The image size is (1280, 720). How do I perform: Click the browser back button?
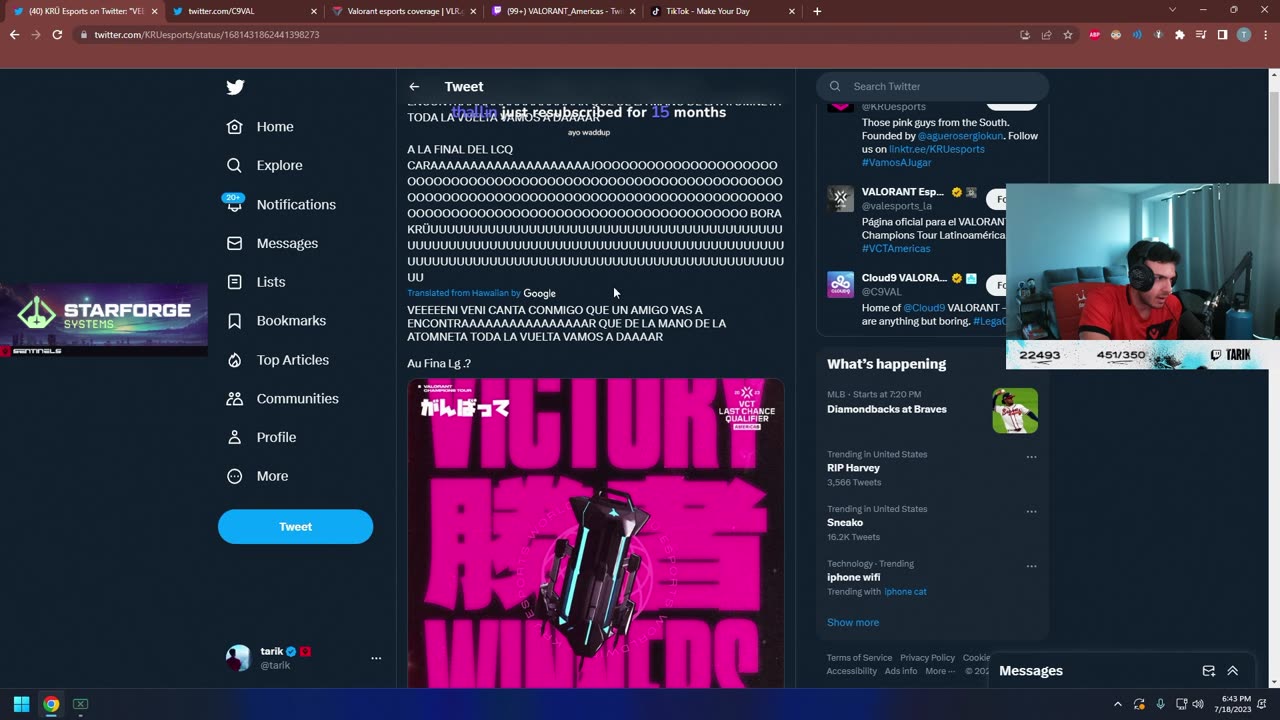click(14, 34)
